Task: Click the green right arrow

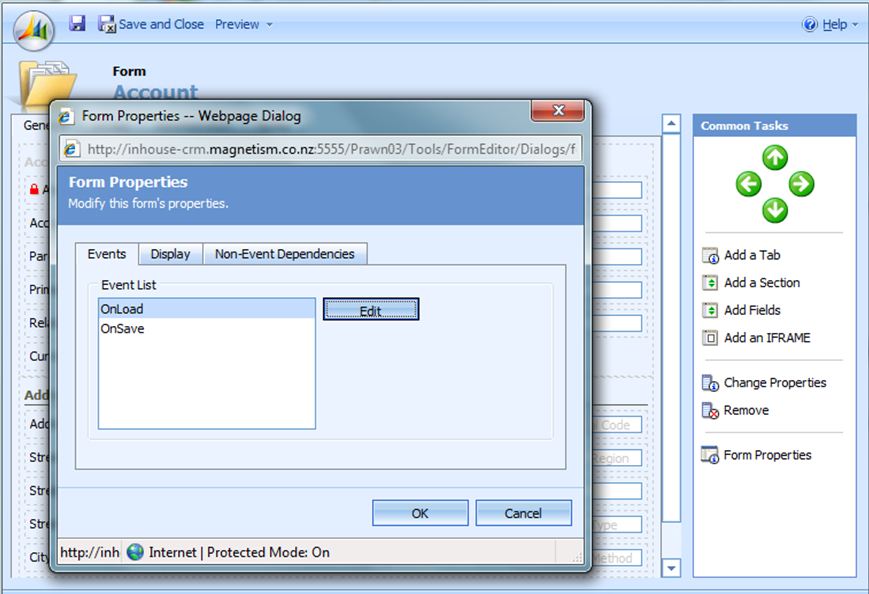Action: pos(801,184)
